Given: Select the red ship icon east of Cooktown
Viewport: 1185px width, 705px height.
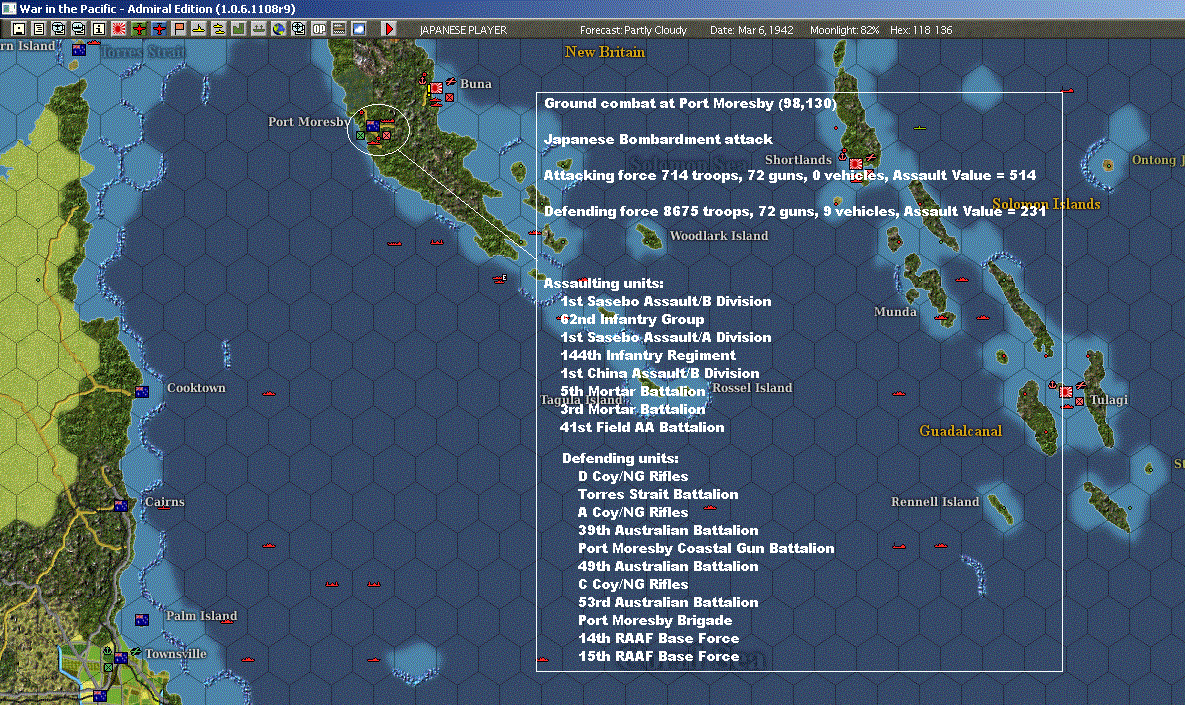Looking at the screenshot, I should (268, 393).
